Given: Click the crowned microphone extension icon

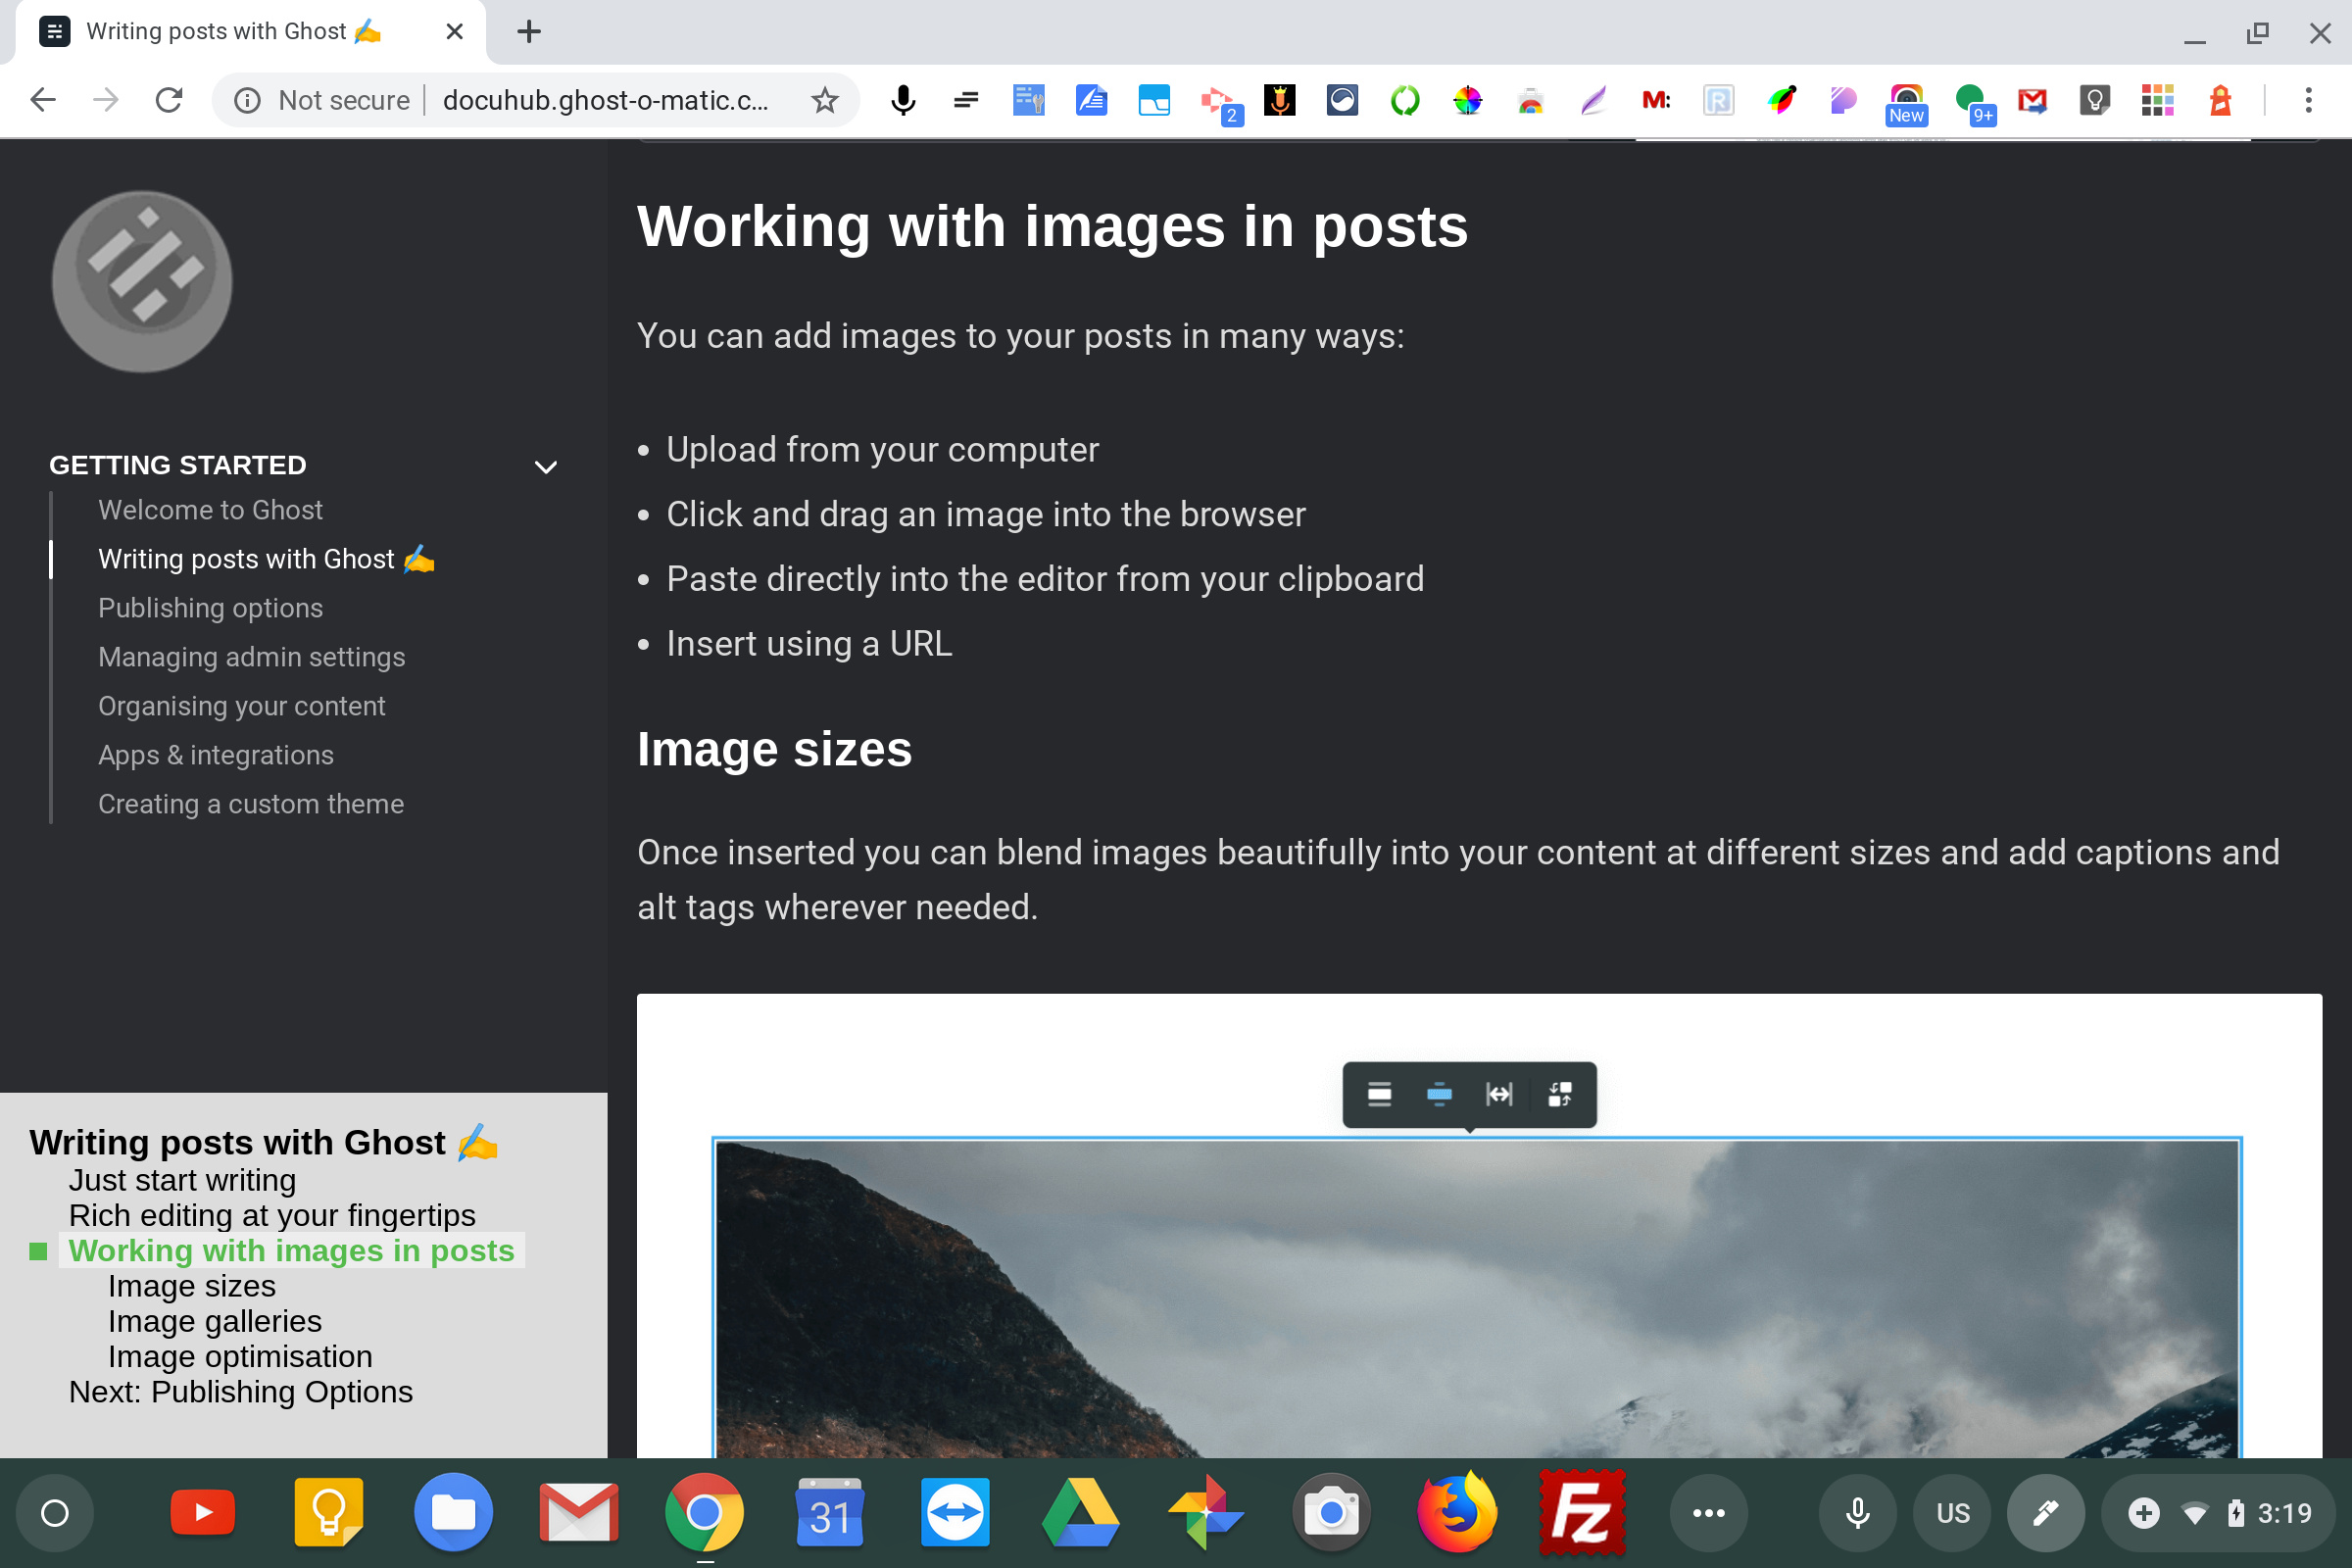Looking at the screenshot, I should point(1280,100).
